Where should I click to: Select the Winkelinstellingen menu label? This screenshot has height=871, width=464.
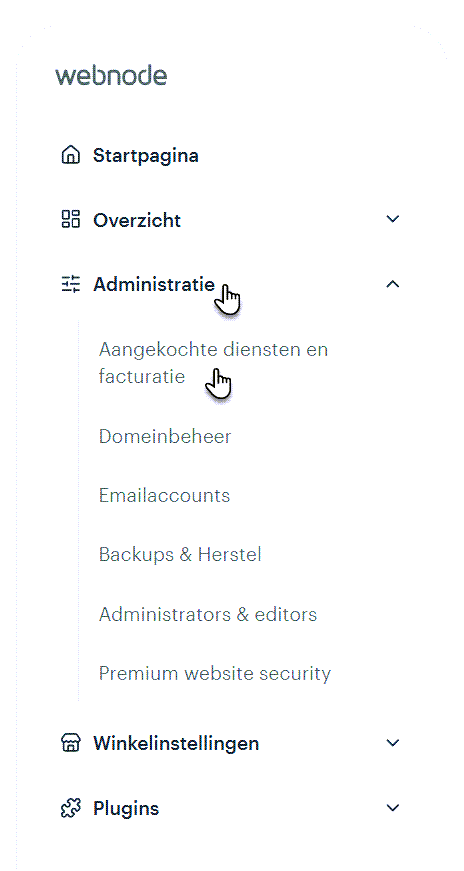click(176, 743)
